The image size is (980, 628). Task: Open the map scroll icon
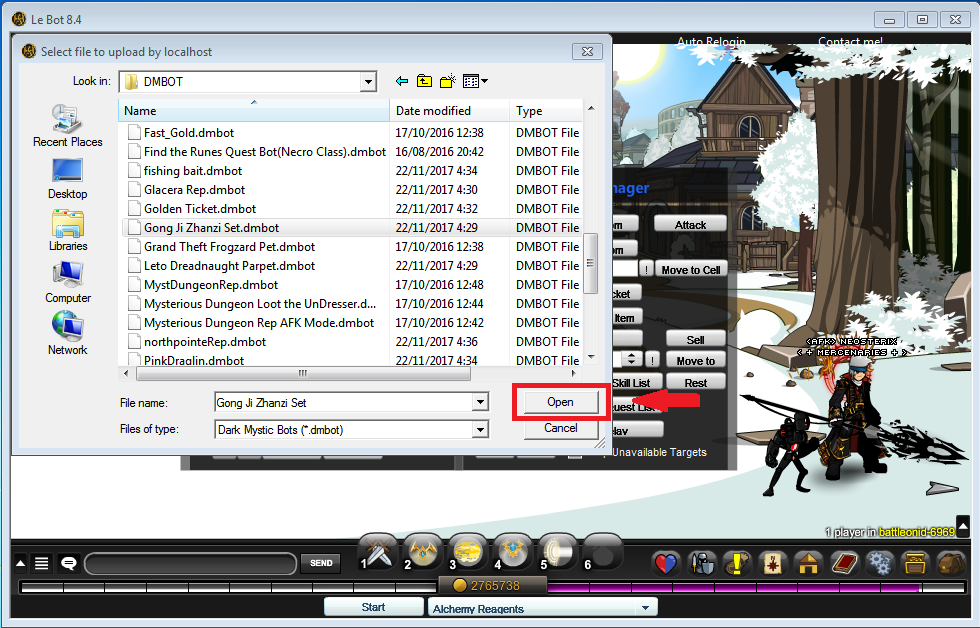(x=773, y=564)
